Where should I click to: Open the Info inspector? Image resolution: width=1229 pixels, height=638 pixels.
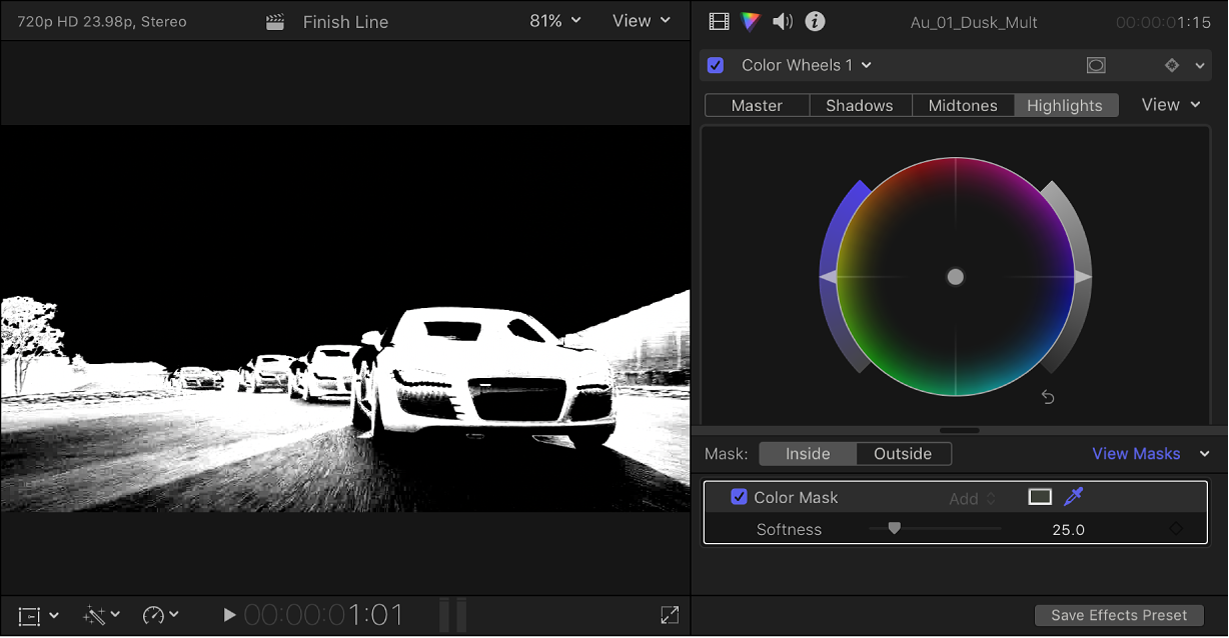pyautogui.click(x=814, y=21)
